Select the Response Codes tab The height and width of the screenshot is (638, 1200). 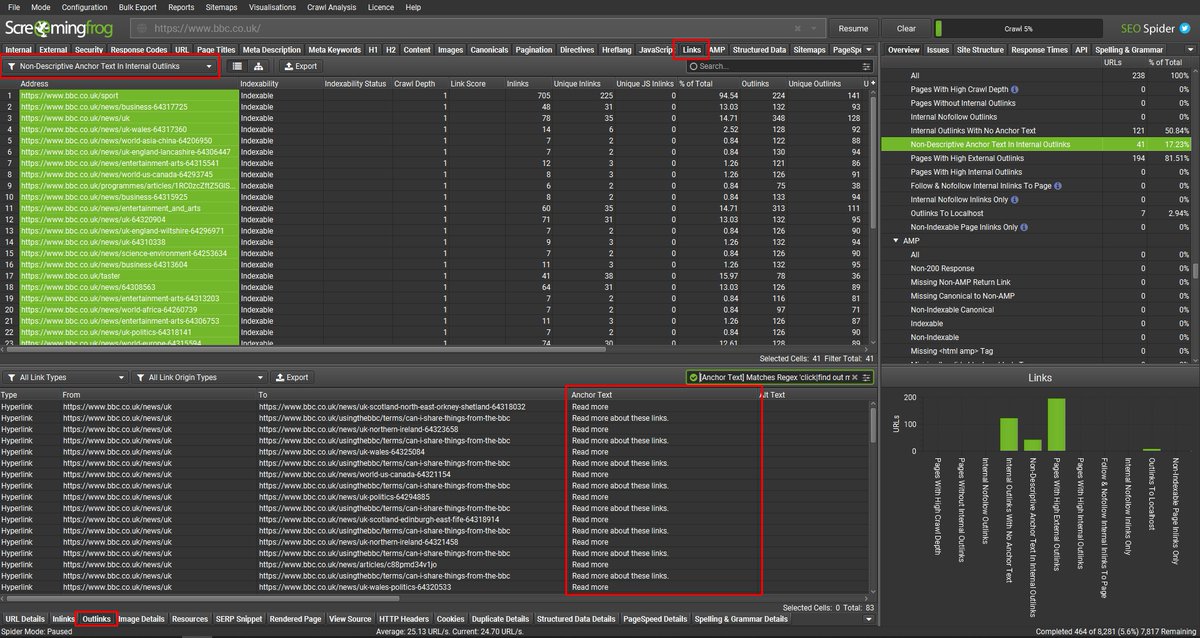pyautogui.click(x=139, y=49)
